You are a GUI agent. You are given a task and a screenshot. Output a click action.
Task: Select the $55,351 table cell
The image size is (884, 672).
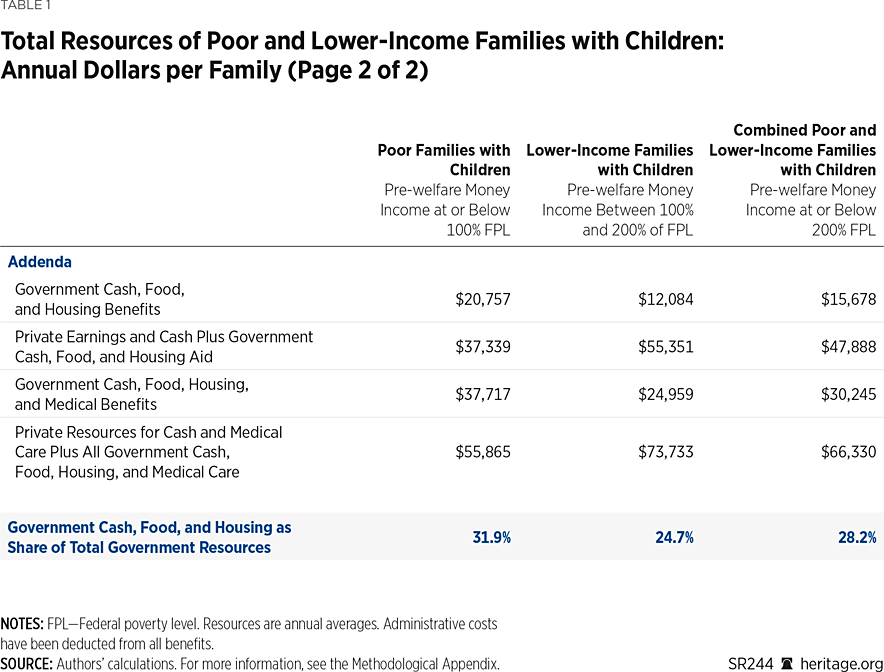click(666, 347)
